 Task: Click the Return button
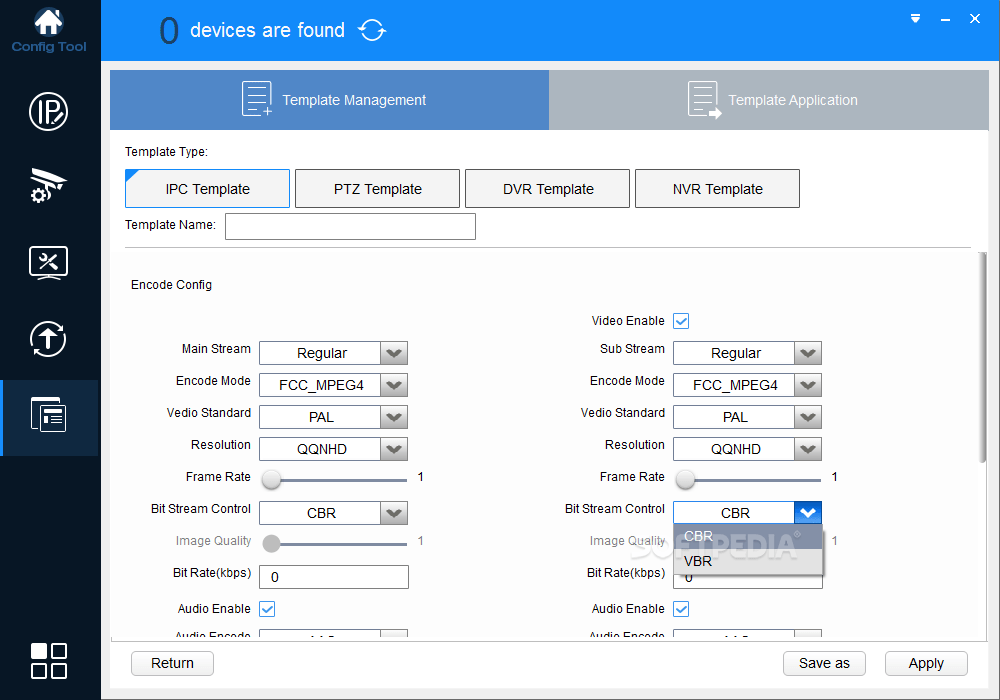tap(172, 663)
